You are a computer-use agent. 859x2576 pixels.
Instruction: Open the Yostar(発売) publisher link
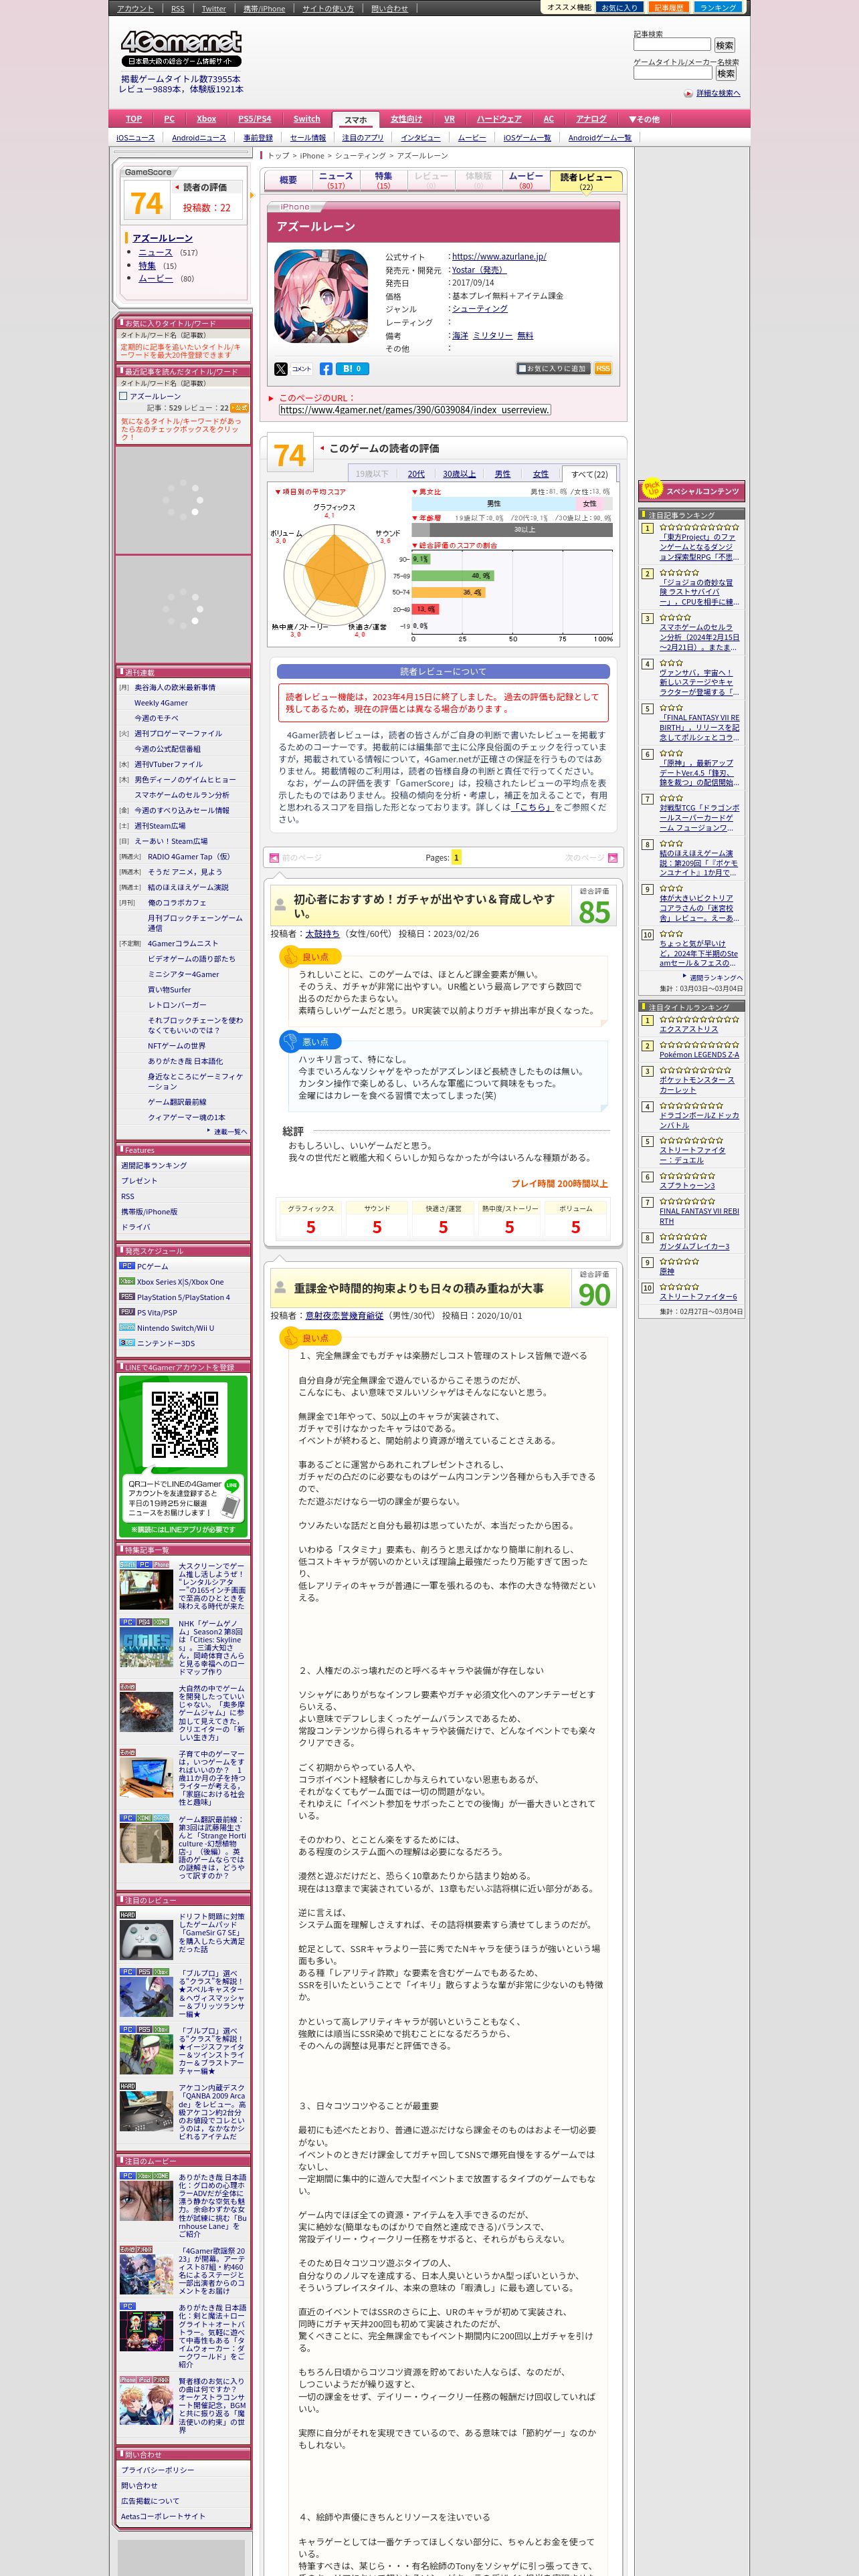coord(479,270)
